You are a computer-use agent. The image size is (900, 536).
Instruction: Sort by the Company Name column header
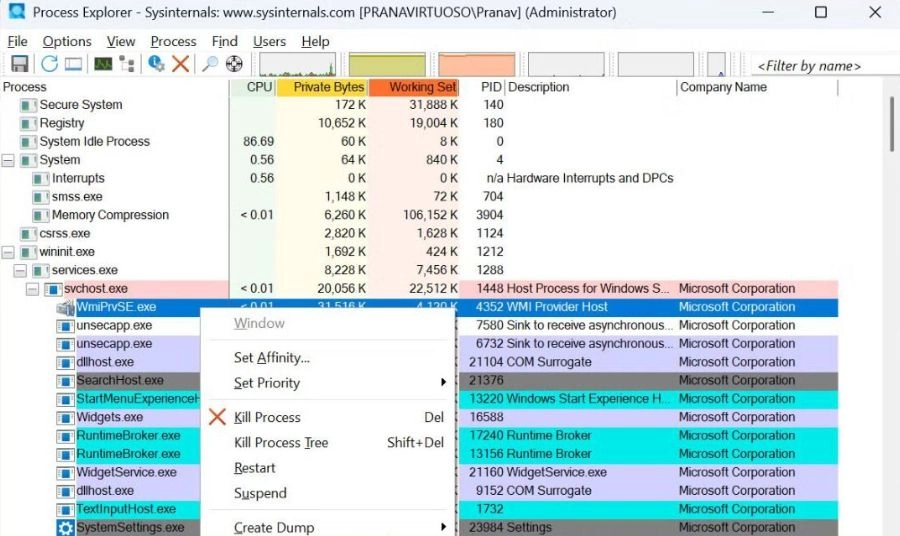click(757, 87)
